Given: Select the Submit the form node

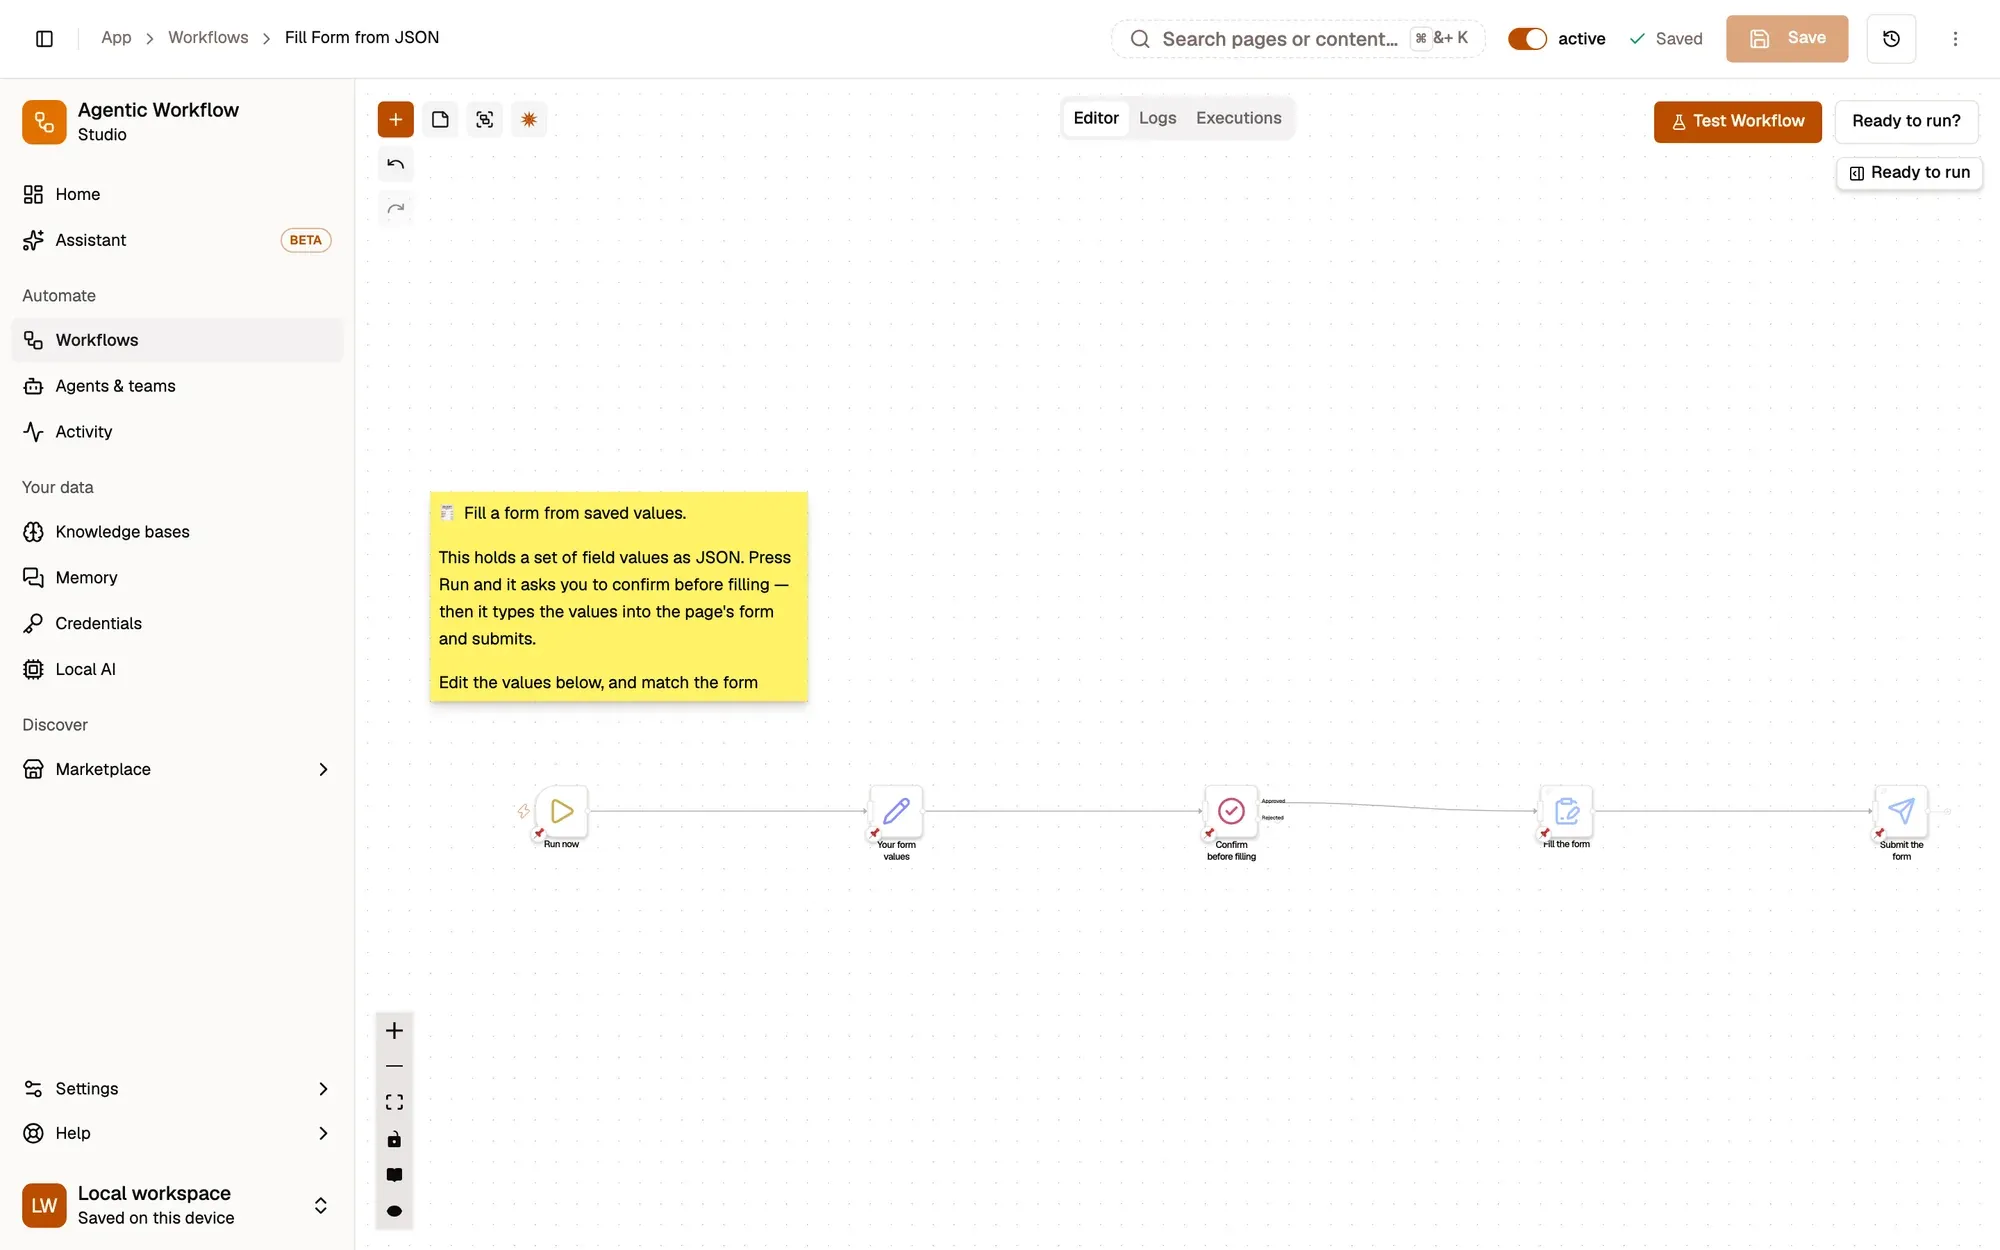Looking at the screenshot, I should [x=1901, y=811].
